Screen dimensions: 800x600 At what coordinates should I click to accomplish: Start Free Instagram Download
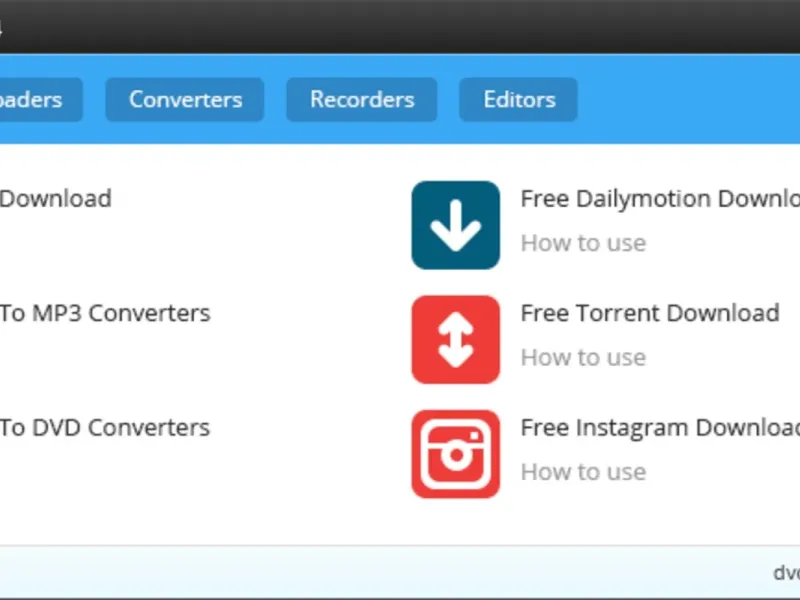[660, 428]
